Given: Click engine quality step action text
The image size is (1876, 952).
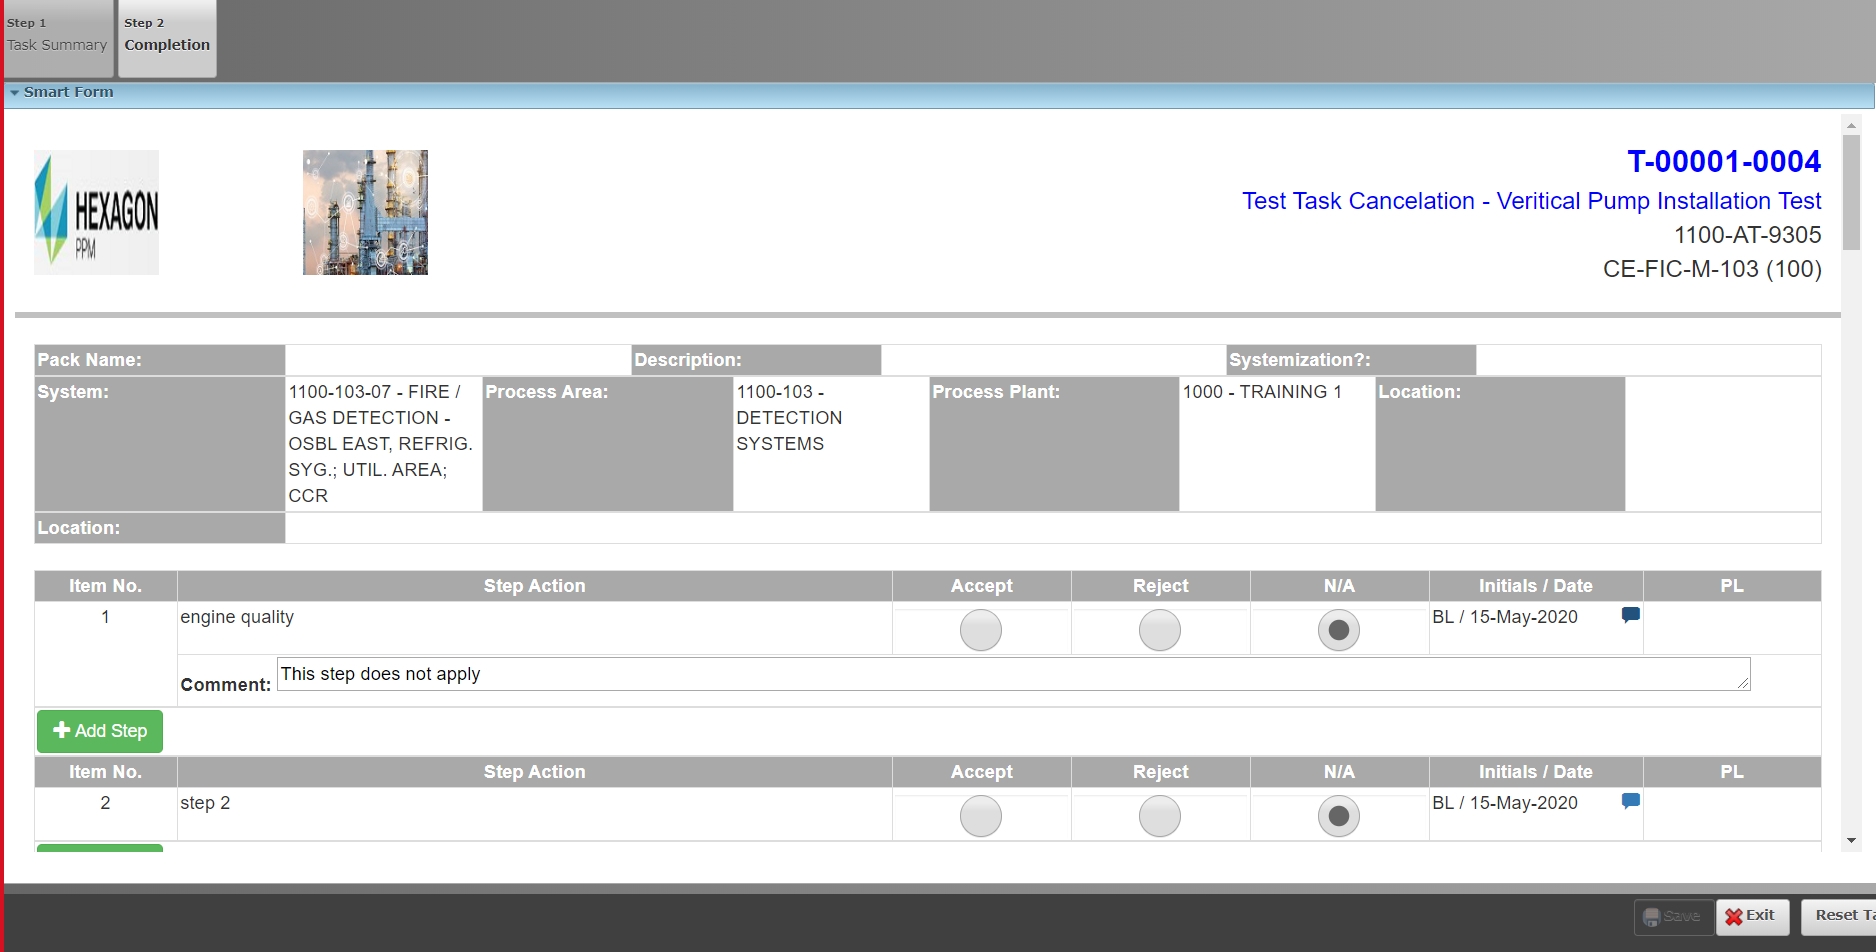Looking at the screenshot, I should (237, 617).
